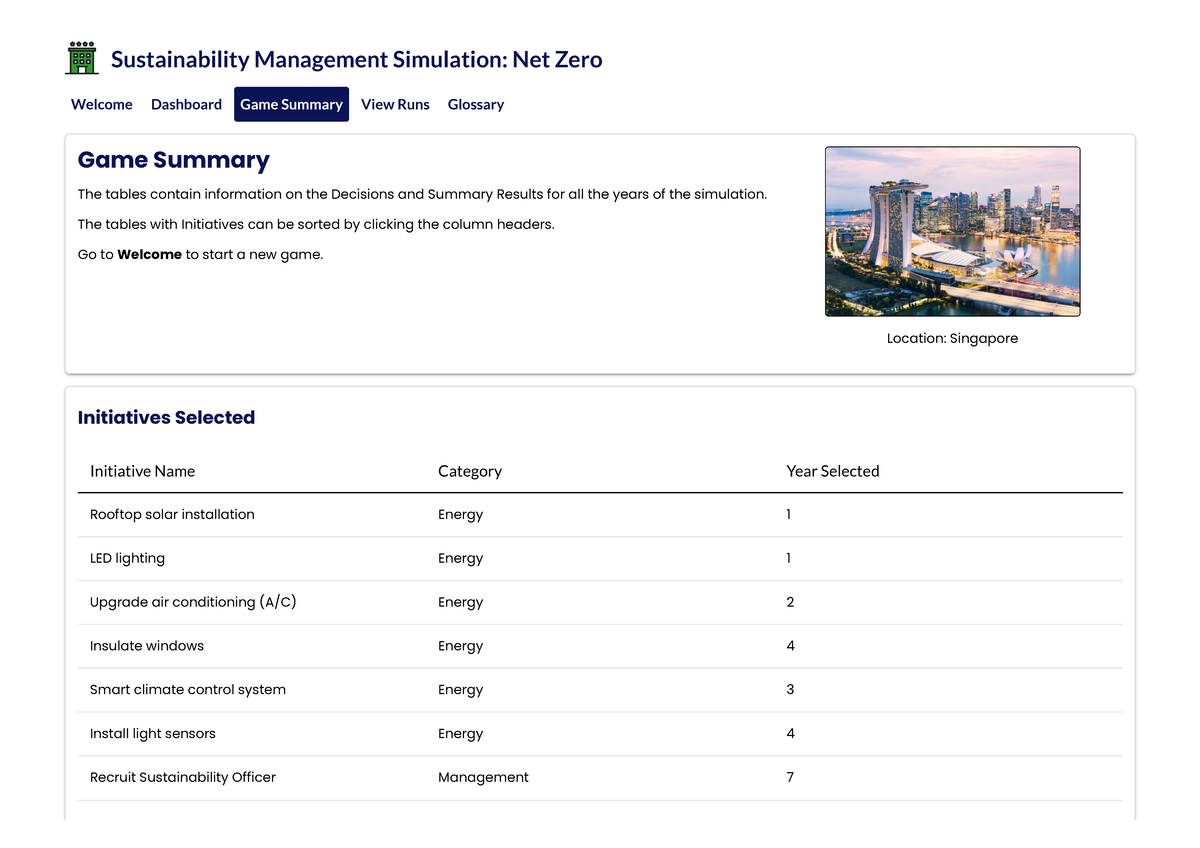
Task: Select the Recruit Sustainability Officer row
Action: (182, 777)
